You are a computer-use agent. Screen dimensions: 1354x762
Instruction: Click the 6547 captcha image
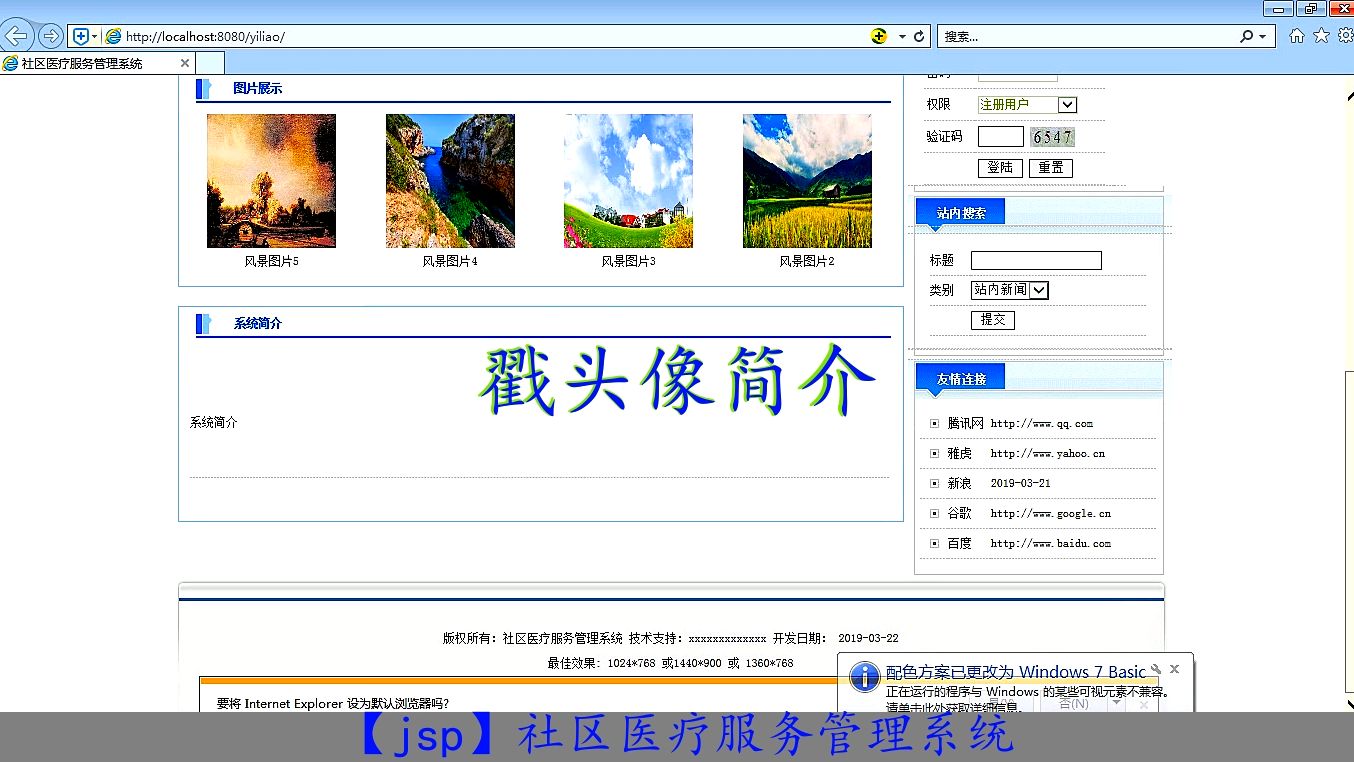1052,137
